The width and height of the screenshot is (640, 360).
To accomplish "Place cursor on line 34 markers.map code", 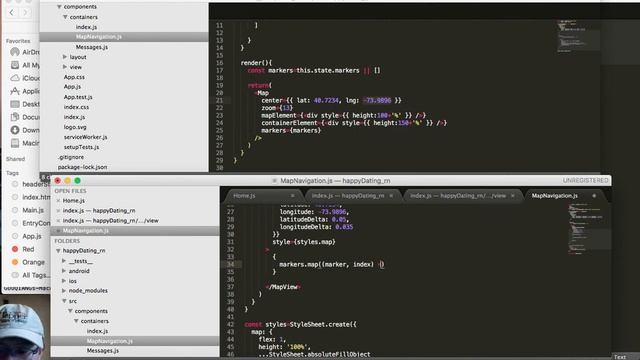I will click(331, 264).
